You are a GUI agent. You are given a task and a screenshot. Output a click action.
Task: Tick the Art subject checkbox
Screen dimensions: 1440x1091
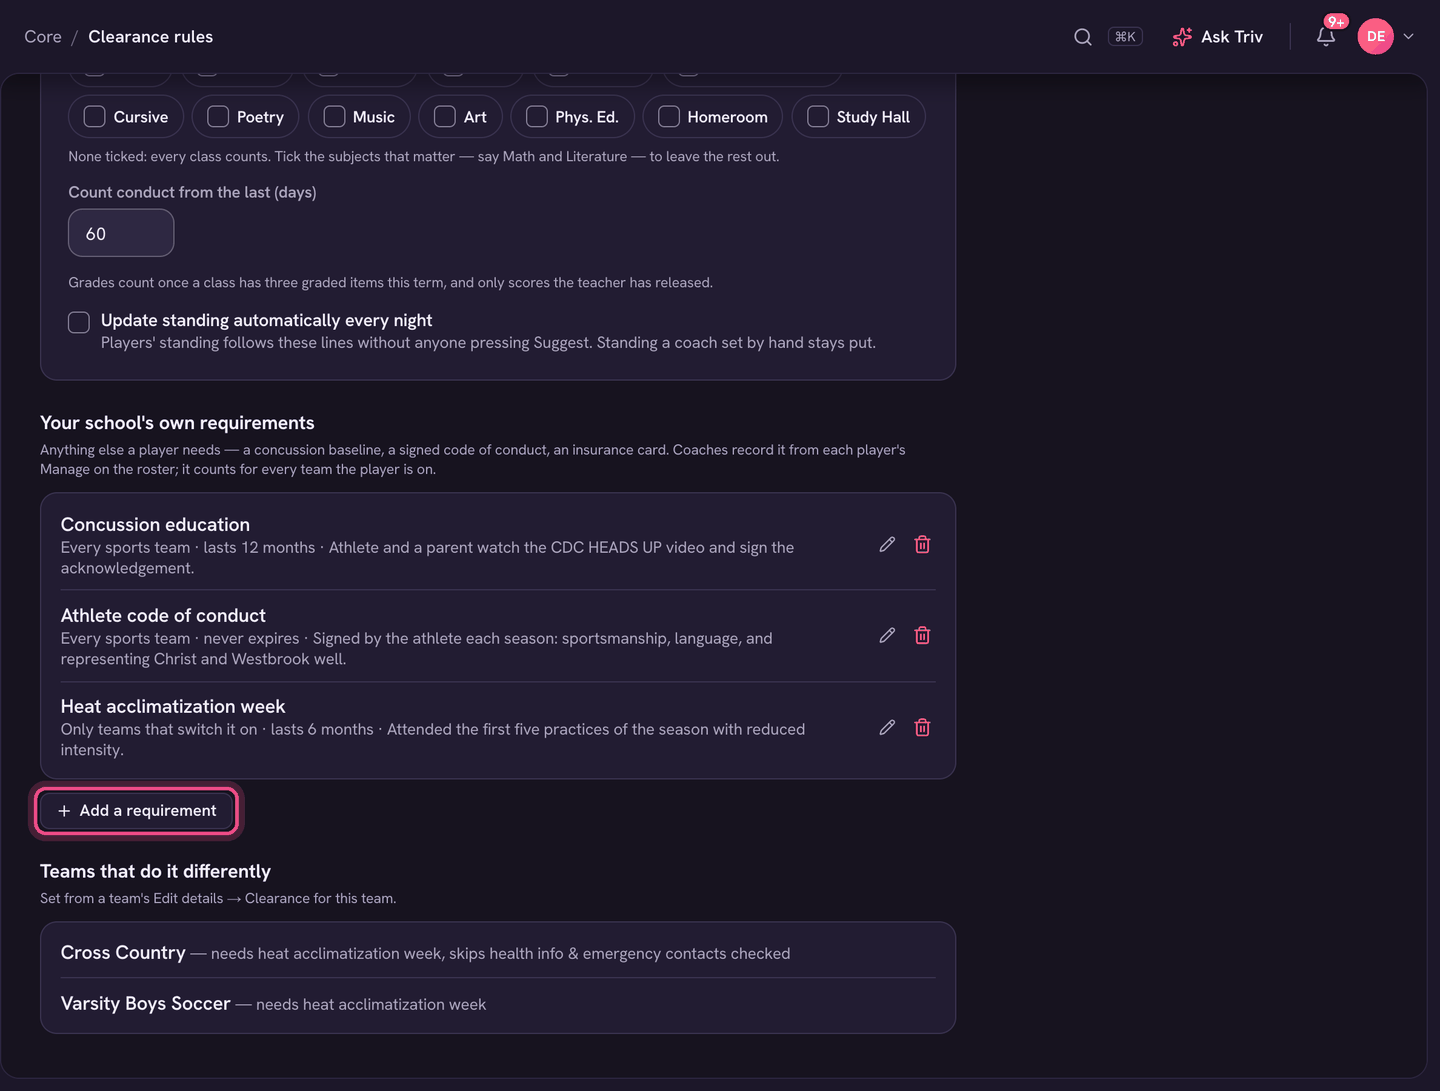(445, 117)
